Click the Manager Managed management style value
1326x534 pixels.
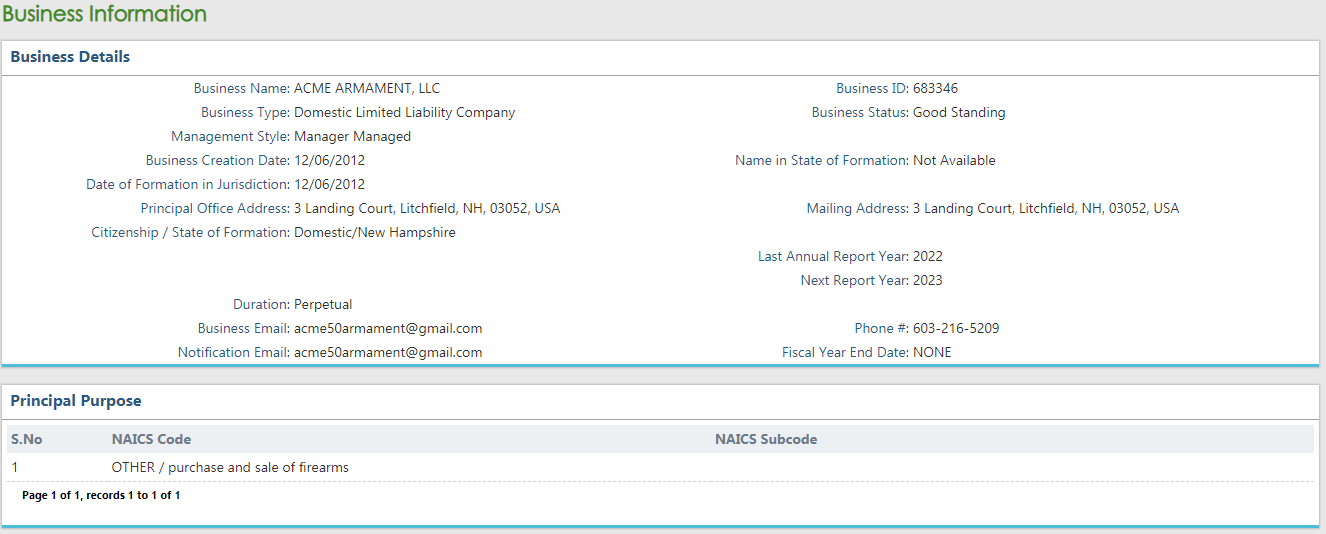(x=352, y=136)
